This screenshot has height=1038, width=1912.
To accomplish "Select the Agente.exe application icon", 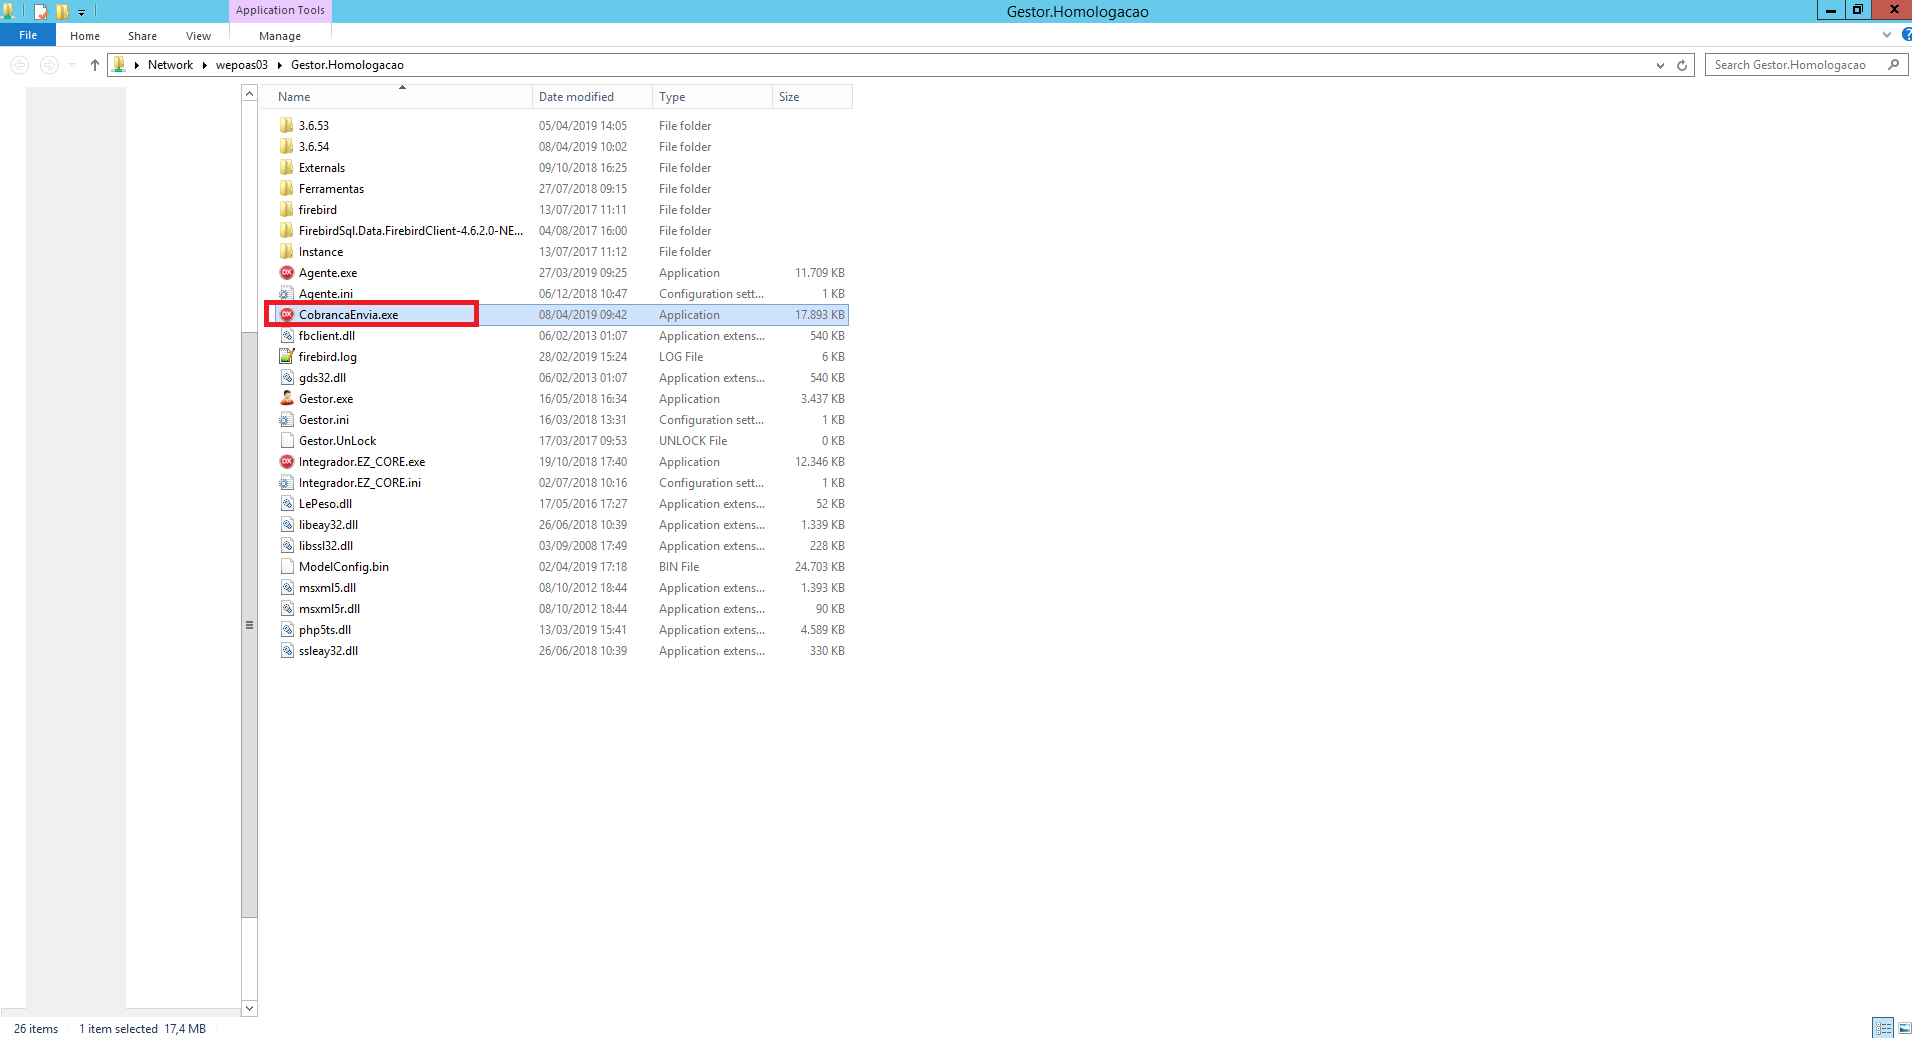I will pyautogui.click(x=287, y=273).
